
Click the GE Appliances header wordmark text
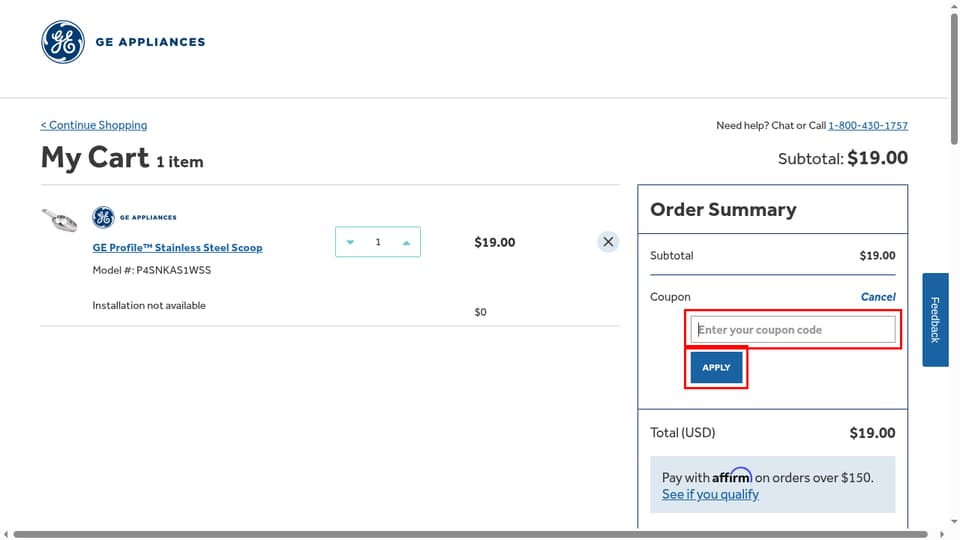[150, 42]
